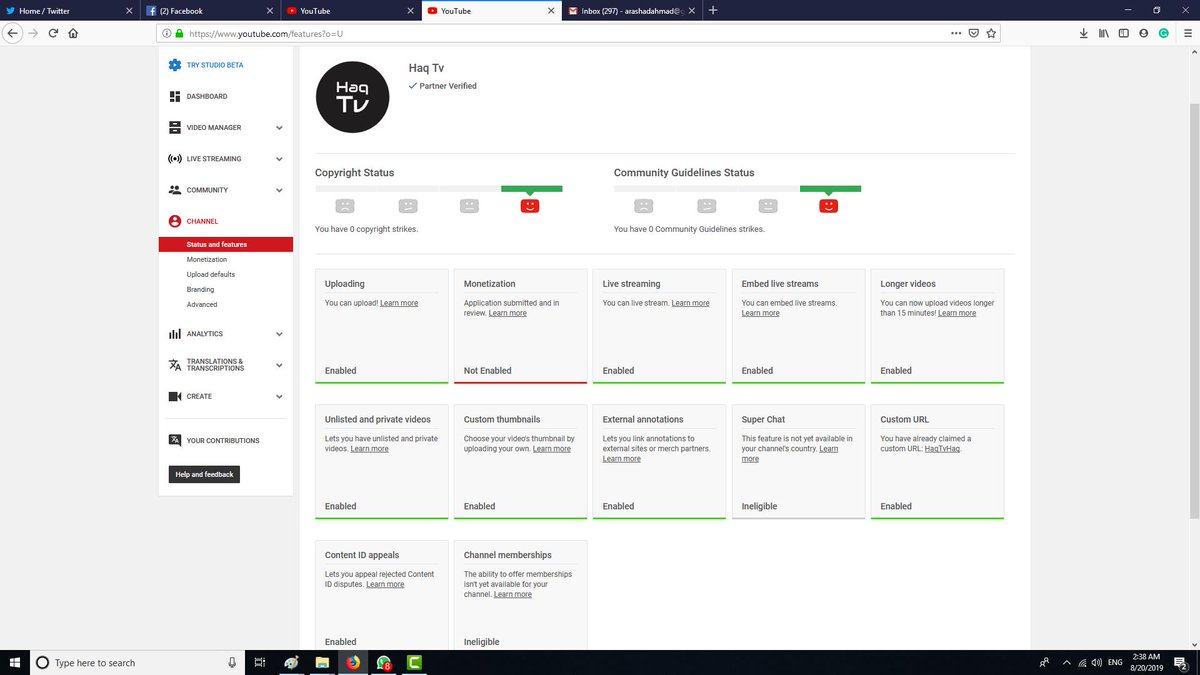Switch to the Home / Twitter tab

click(70, 10)
